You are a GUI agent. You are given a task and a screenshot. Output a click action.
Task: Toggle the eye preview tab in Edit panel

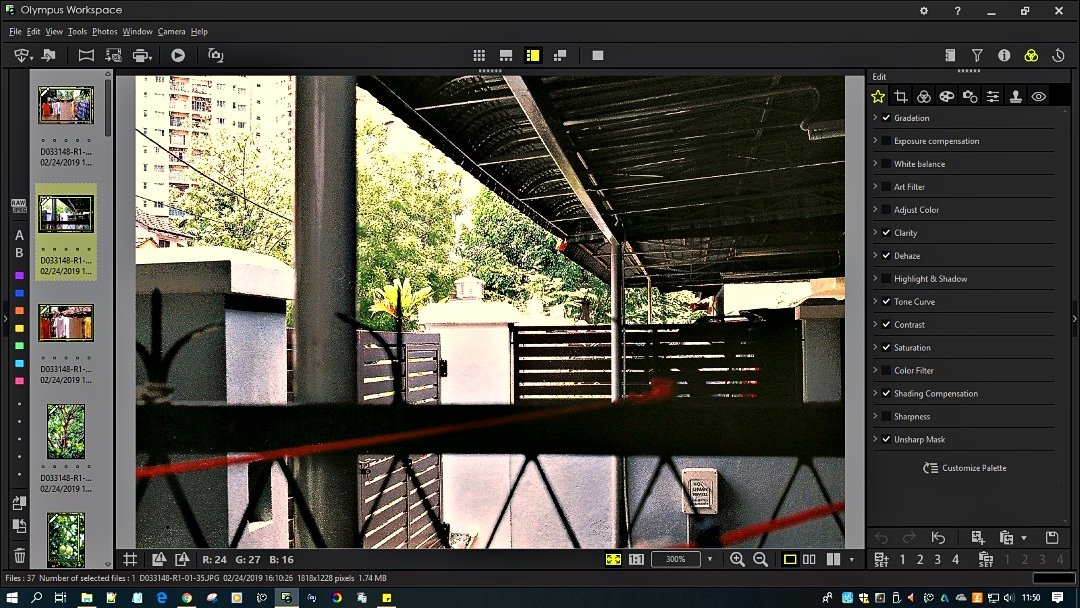[x=1039, y=96]
